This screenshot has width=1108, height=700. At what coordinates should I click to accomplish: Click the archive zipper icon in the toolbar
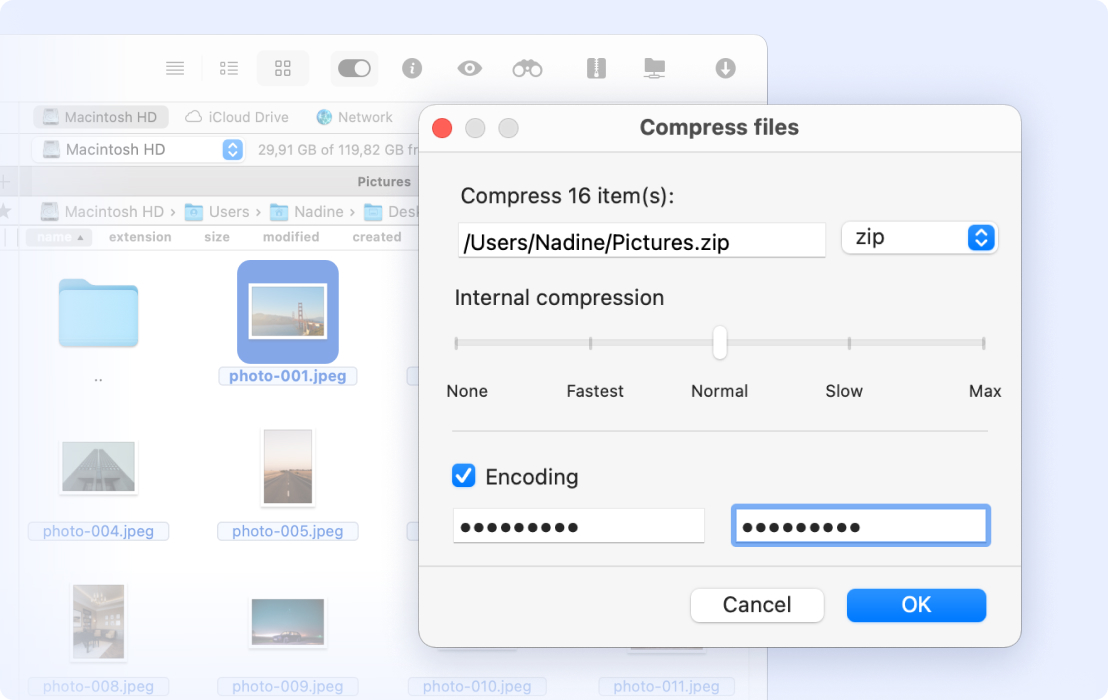point(595,68)
